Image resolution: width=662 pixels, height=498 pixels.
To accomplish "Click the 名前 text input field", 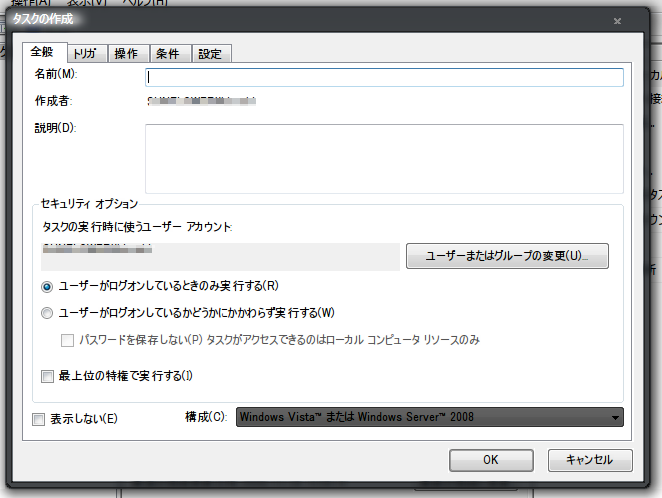I will (384, 77).
